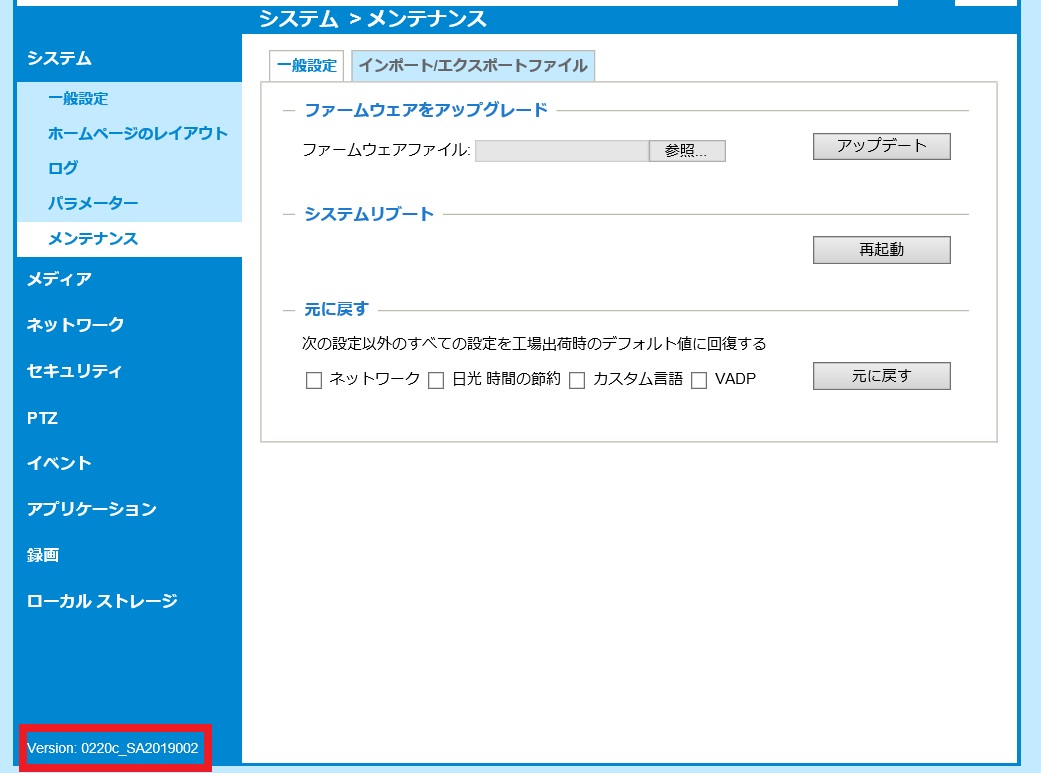
Task: Toggle the VADP checkbox
Action: pyautogui.click(x=698, y=380)
